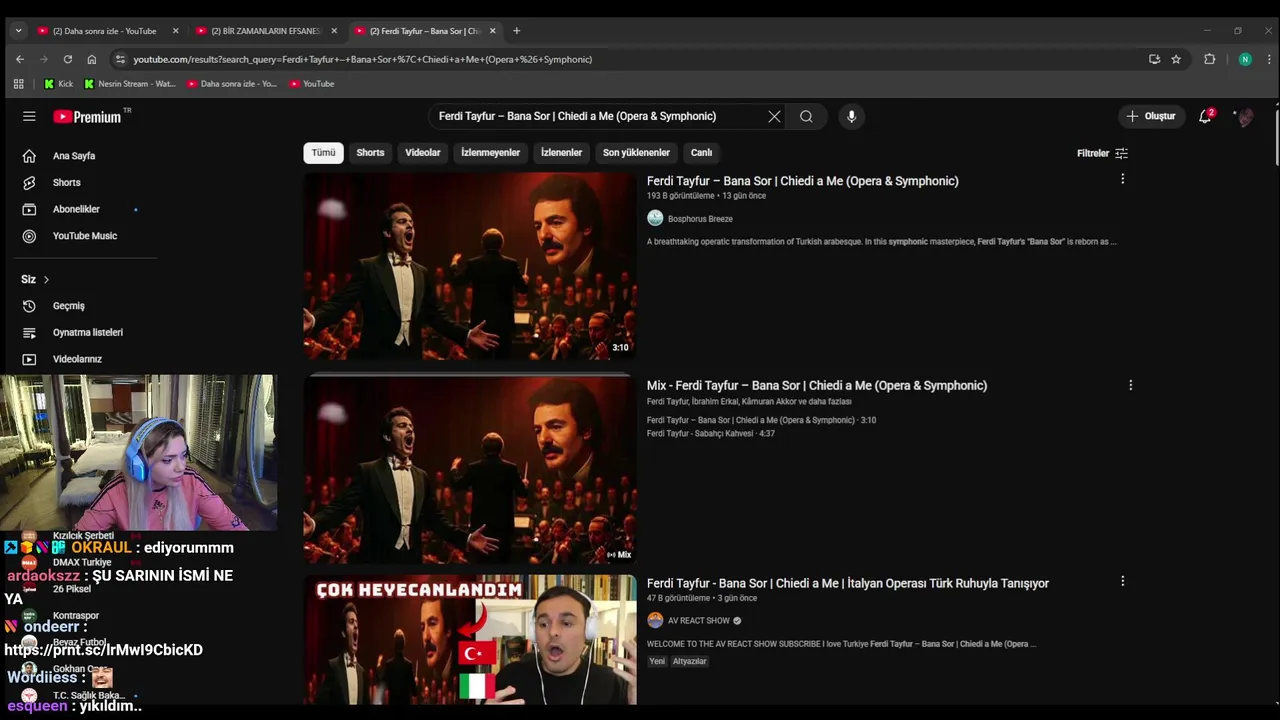
Task: Go back with browser back arrow
Action: [19, 59]
